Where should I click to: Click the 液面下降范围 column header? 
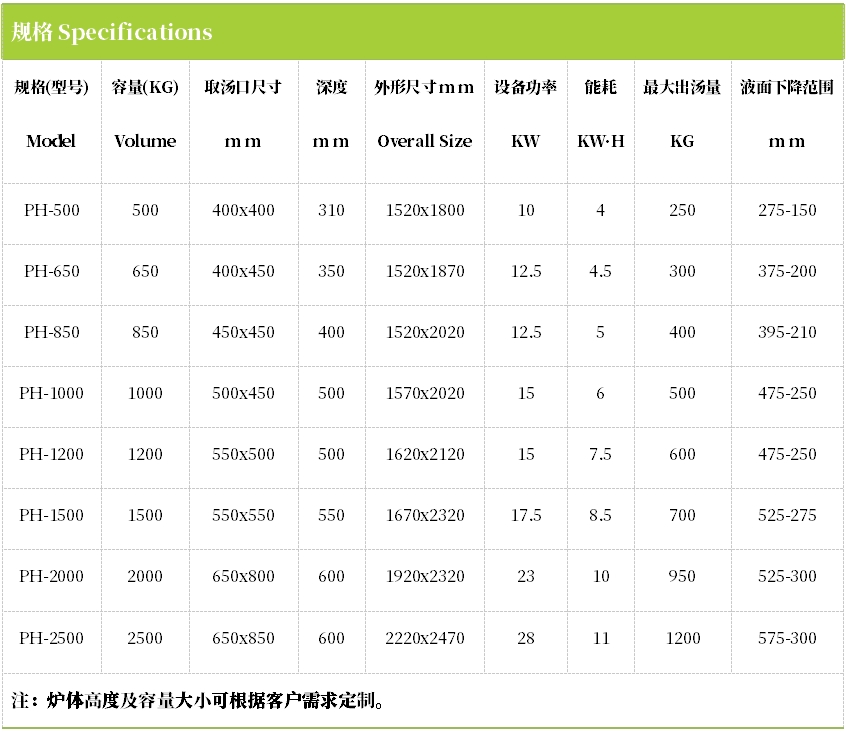pyautogui.click(x=787, y=88)
